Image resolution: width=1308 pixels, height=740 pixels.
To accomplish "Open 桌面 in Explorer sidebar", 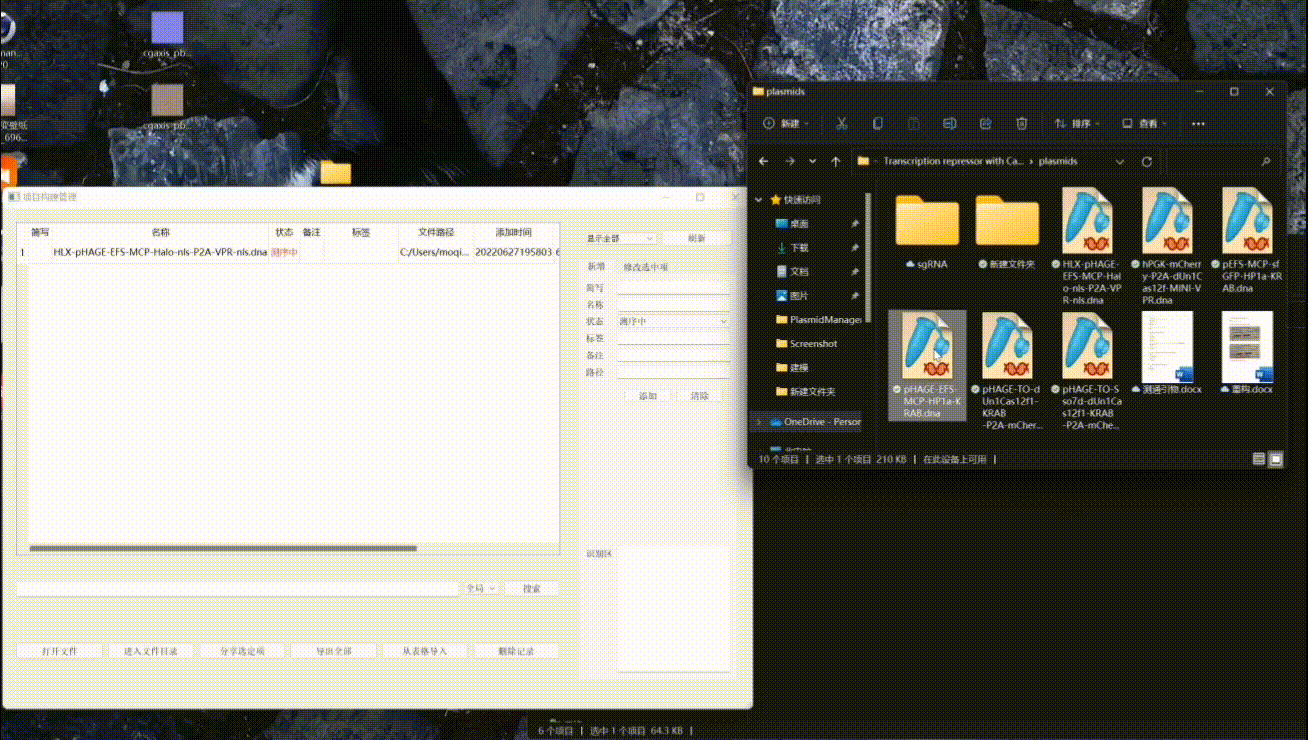I will pos(799,224).
